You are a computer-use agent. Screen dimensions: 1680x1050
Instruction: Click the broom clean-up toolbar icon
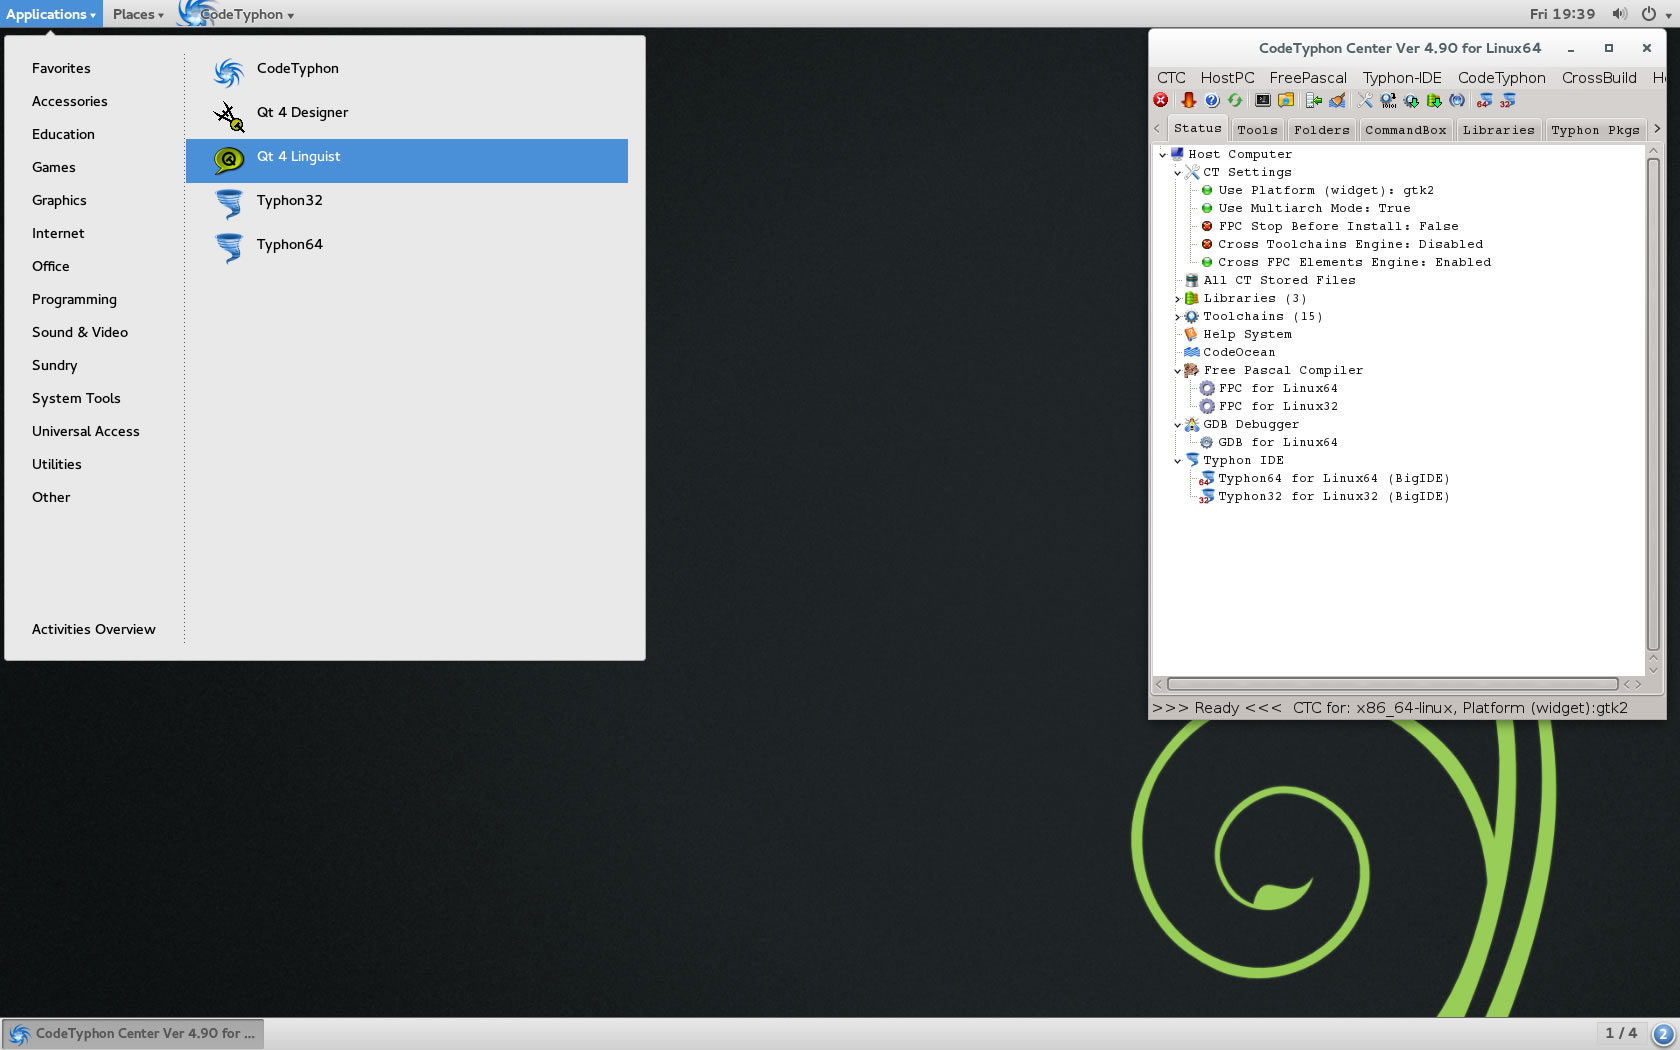click(1338, 100)
